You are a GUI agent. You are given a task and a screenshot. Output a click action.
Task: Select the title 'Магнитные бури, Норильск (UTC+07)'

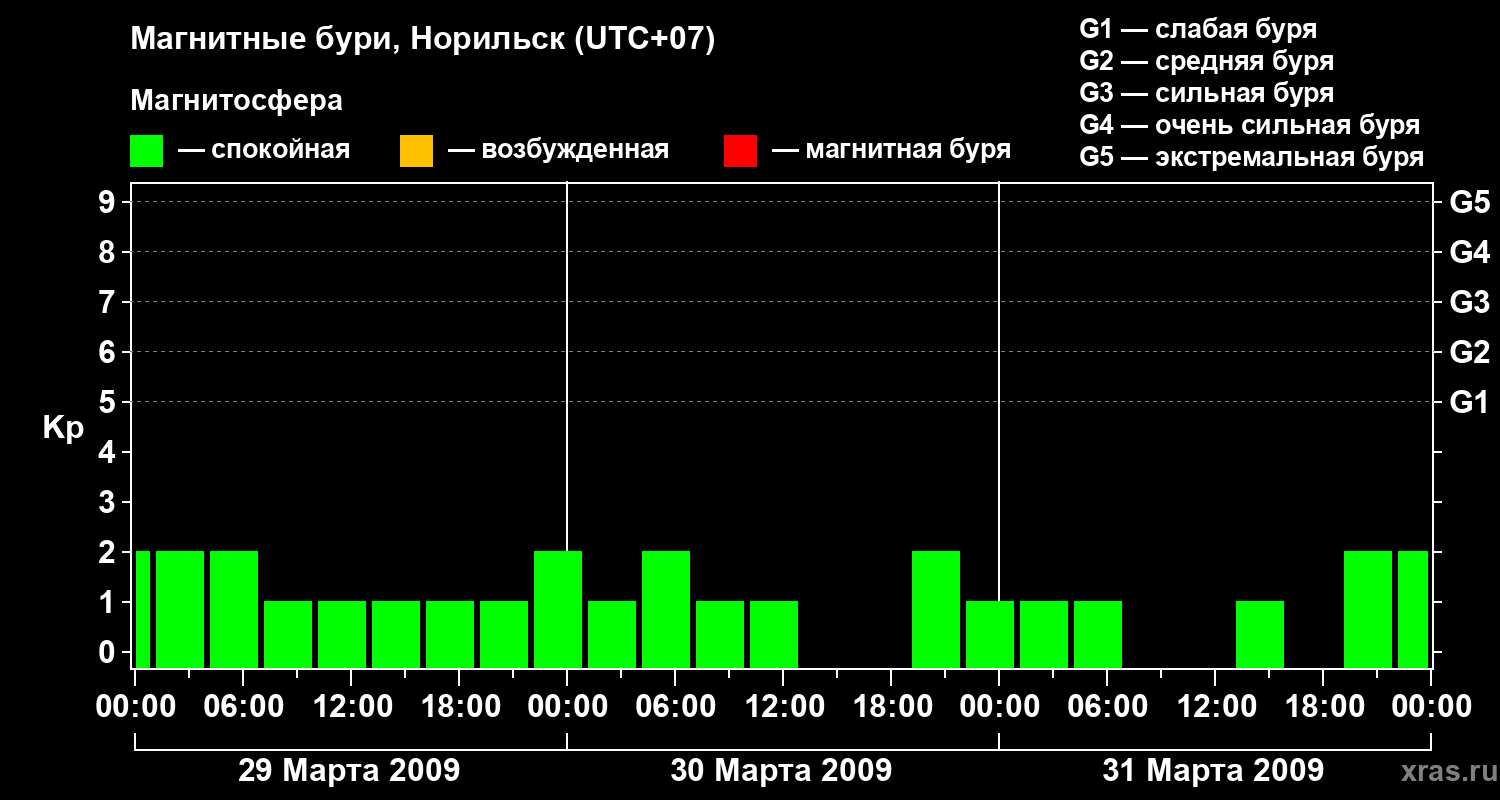[423, 40]
